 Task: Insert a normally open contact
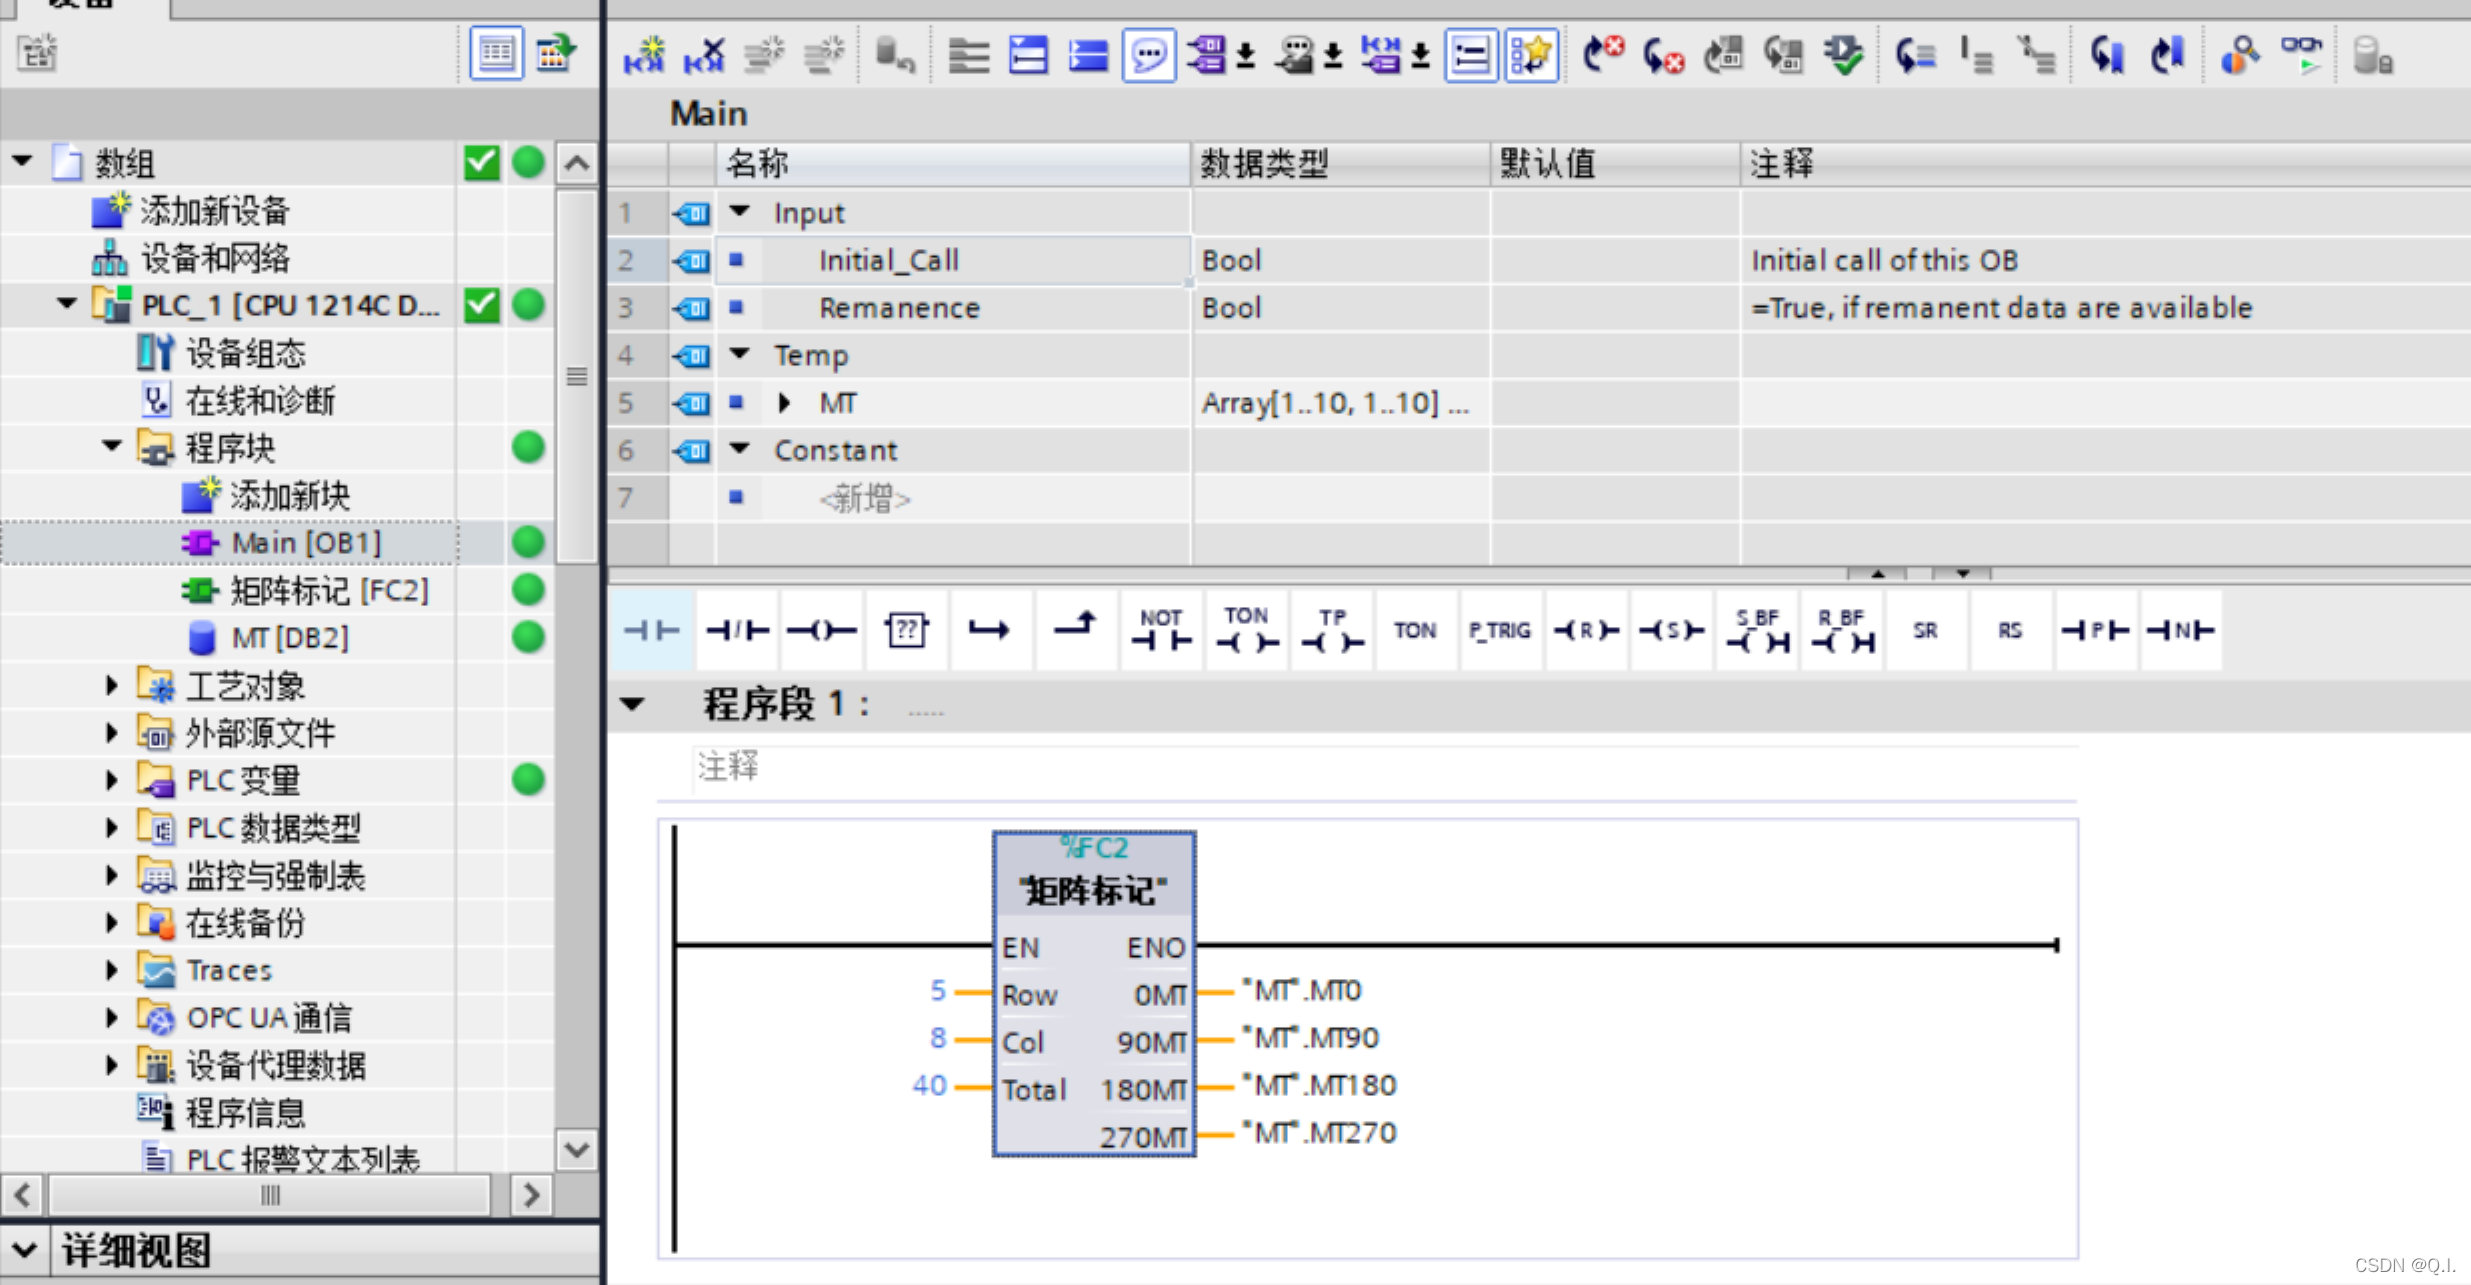651,630
